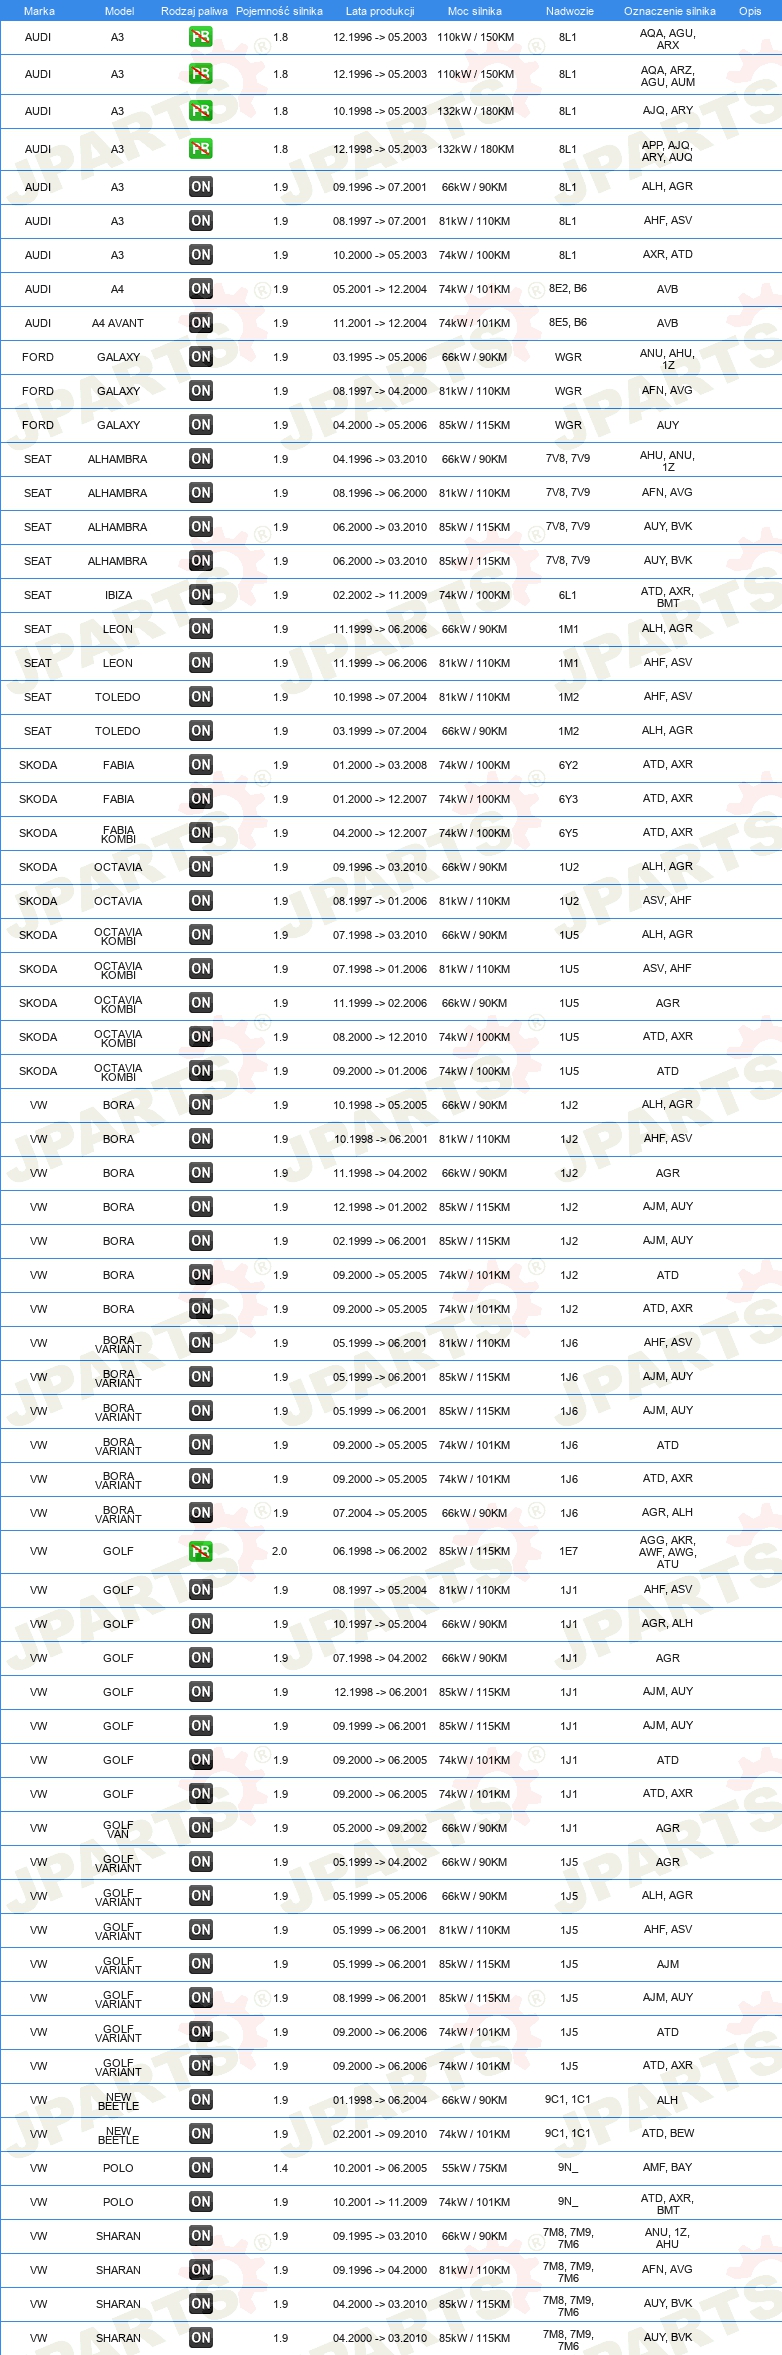Click the engine capacity cell '2.0'
The height and width of the screenshot is (2355, 782).
[279, 1551]
